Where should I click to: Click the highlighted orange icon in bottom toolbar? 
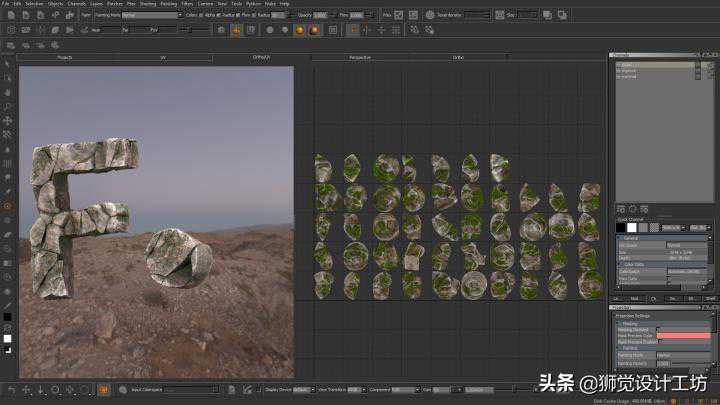click(x=103, y=389)
